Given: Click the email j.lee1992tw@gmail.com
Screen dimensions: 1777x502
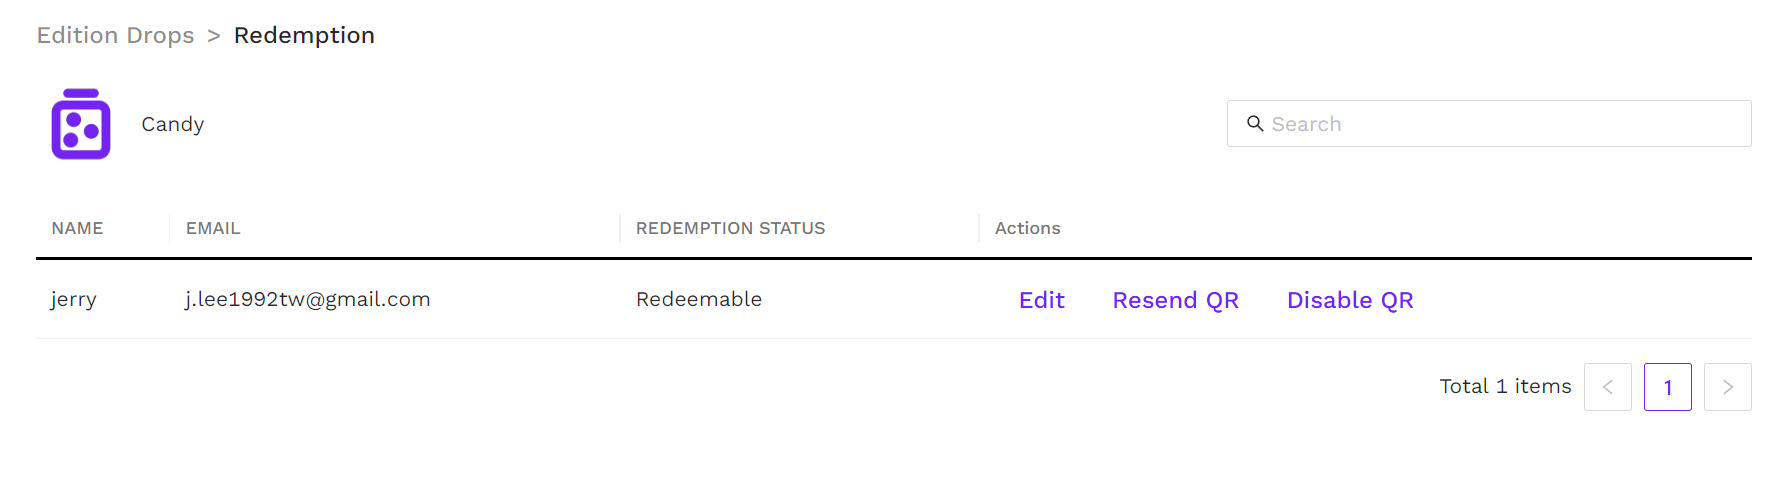Looking at the screenshot, I should pyautogui.click(x=307, y=299).
